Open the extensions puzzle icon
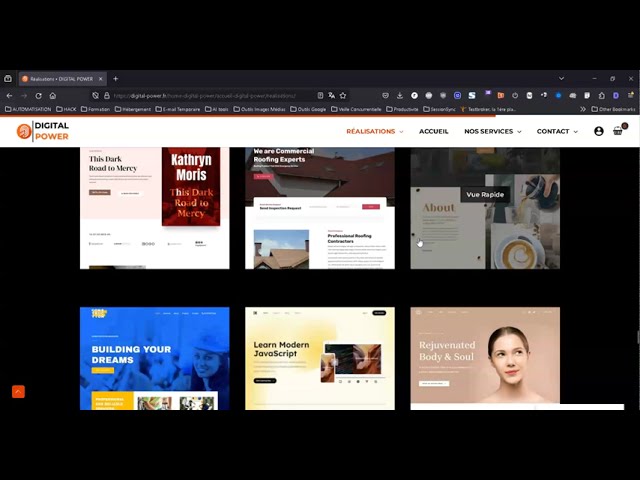Screen dimensions: 640x480 tap(602, 96)
